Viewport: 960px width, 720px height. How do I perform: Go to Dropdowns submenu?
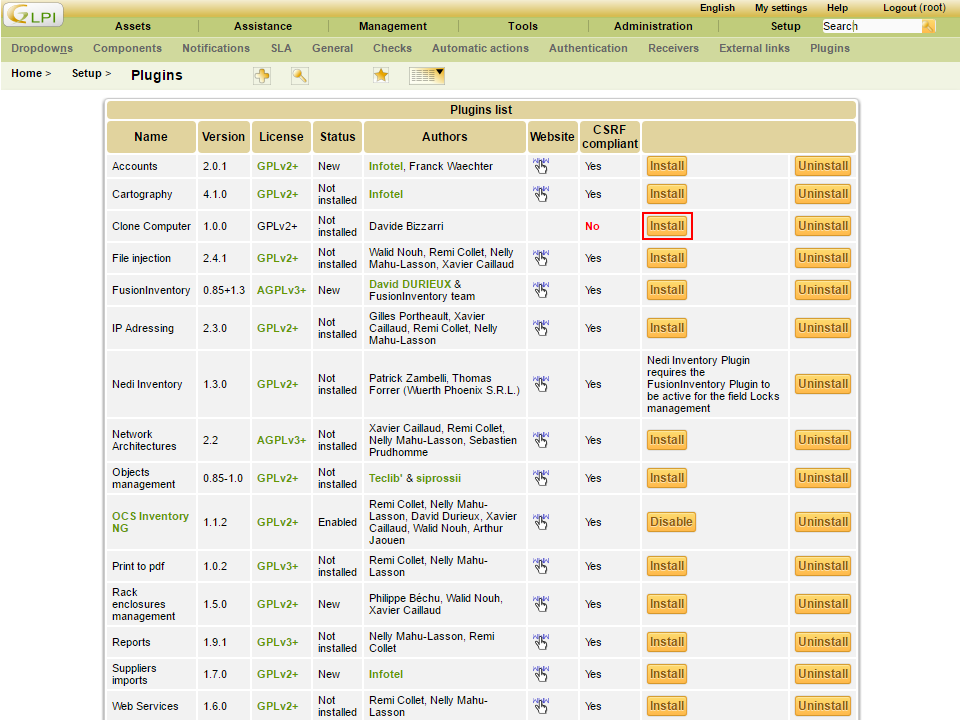(x=42, y=48)
